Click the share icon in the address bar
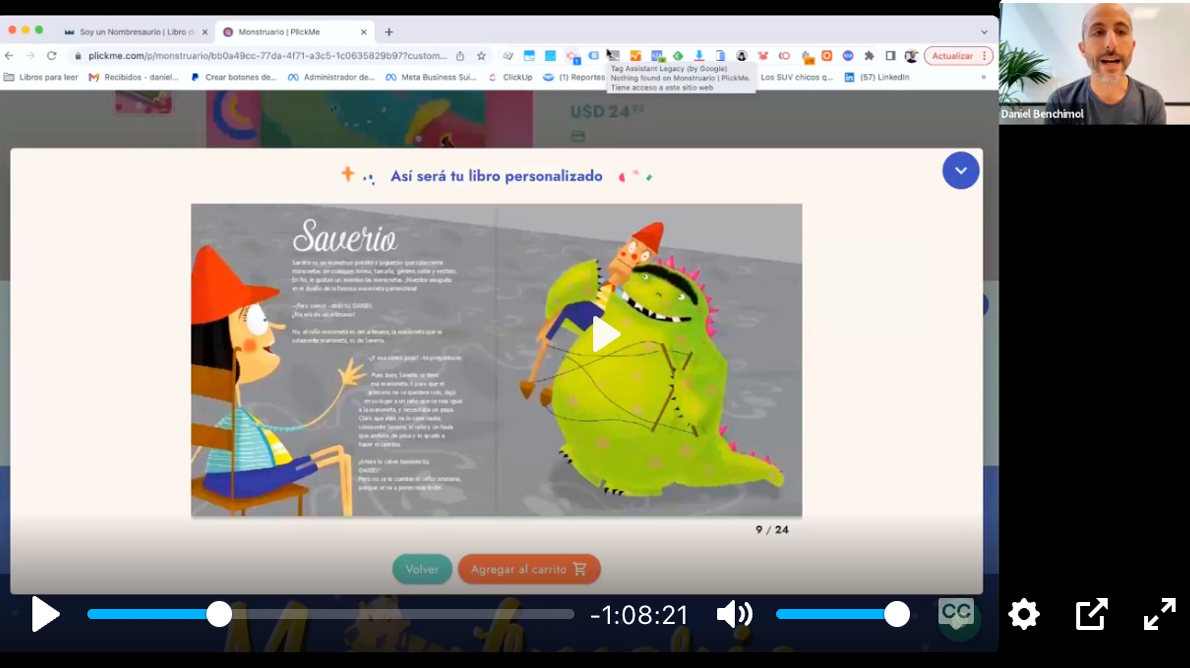The image size is (1190, 668). tap(460, 55)
